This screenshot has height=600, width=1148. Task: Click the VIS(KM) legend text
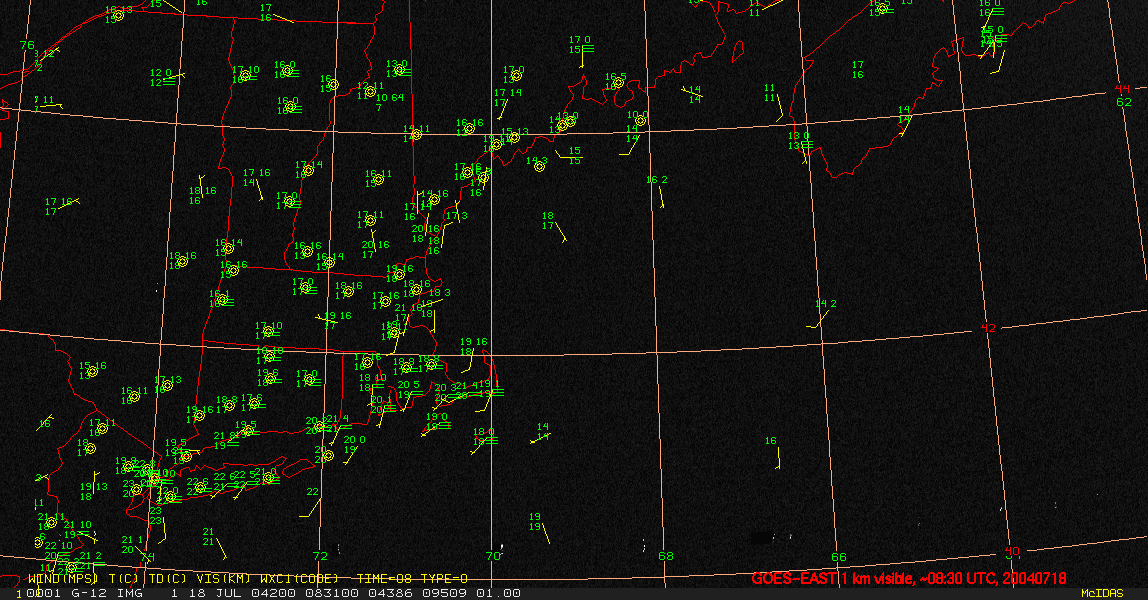[x=223, y=579]
